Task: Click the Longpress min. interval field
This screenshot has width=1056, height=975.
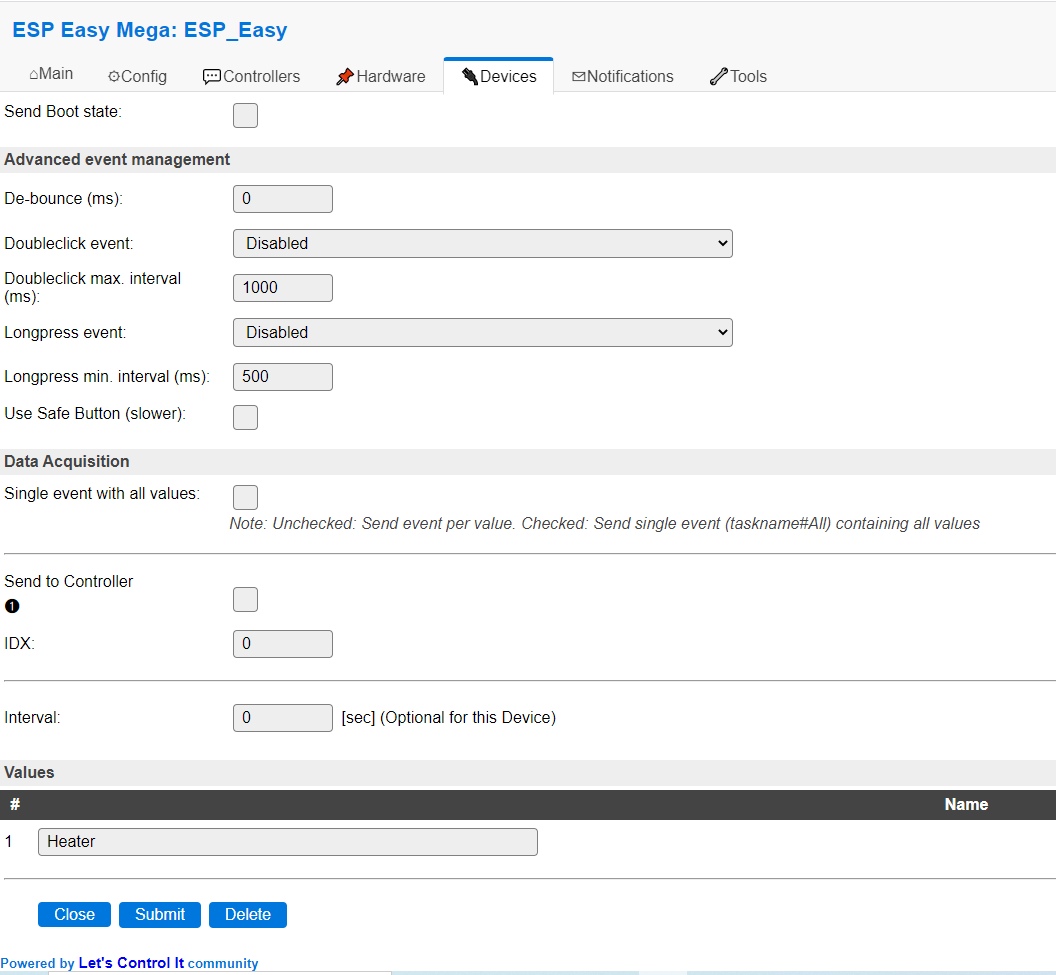Action: point(283,376)
